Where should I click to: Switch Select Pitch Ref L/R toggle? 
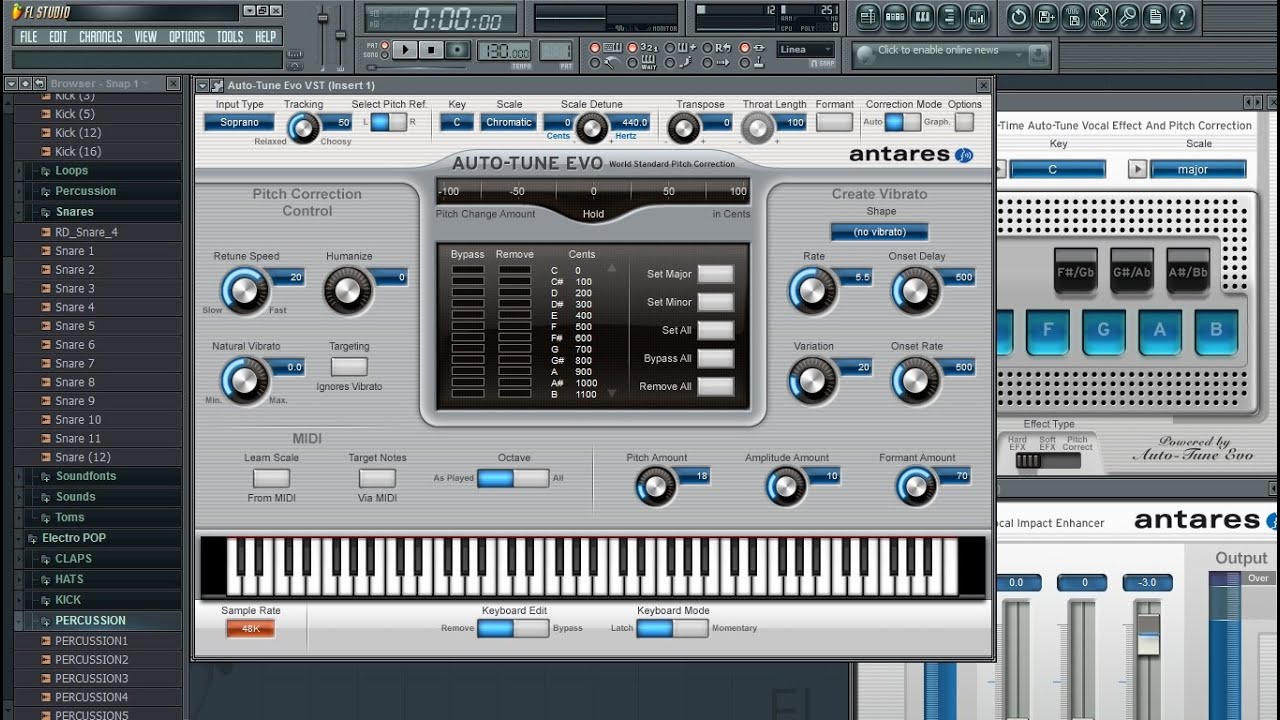click(388, 122)
